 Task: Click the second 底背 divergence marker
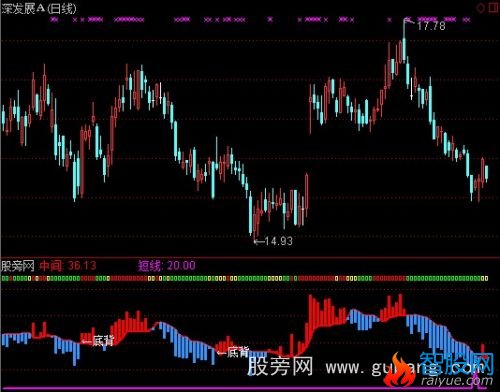point(238,352)
